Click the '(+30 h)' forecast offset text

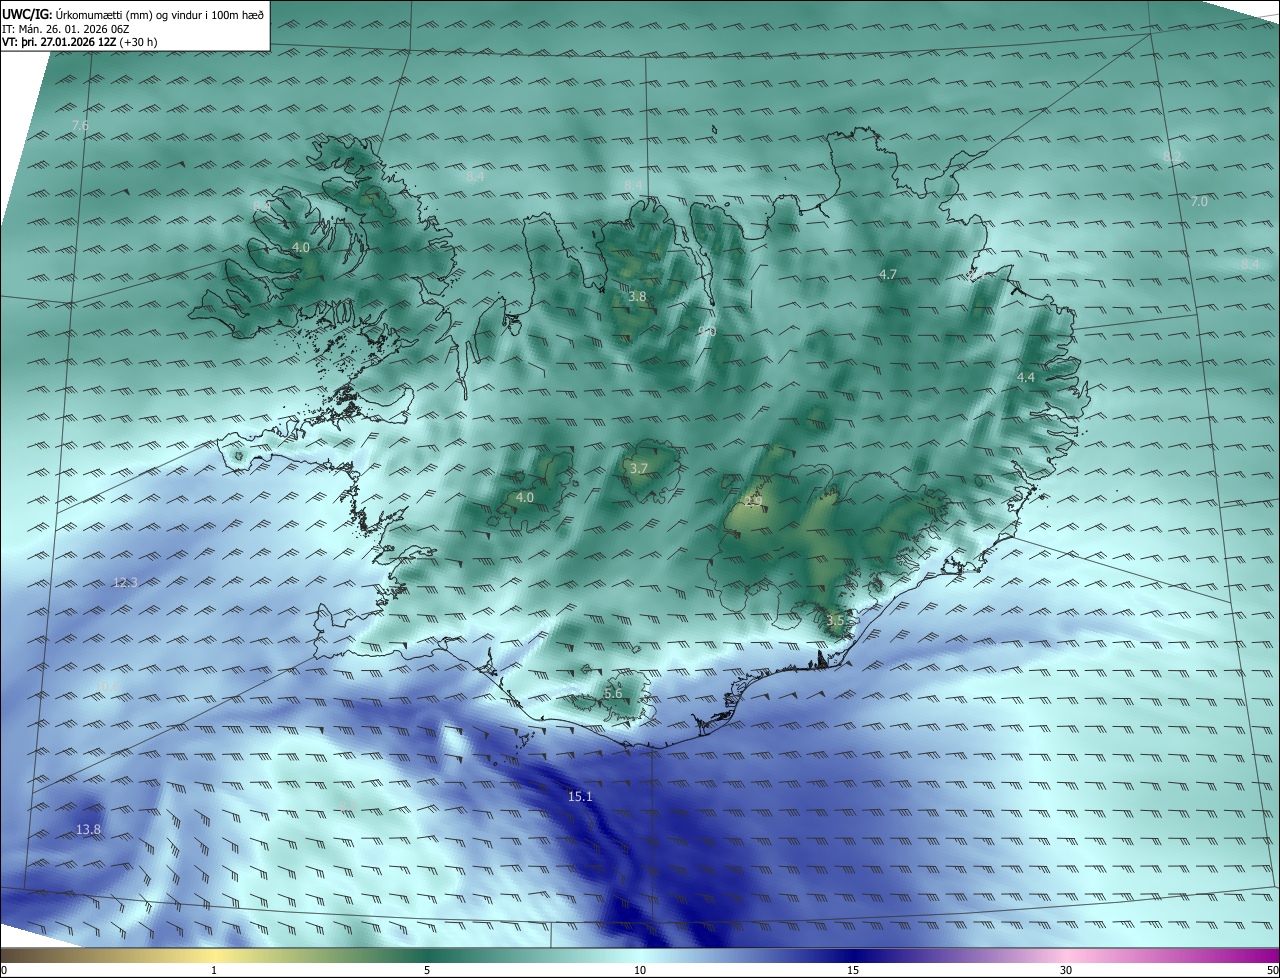(x=138, y=42)
